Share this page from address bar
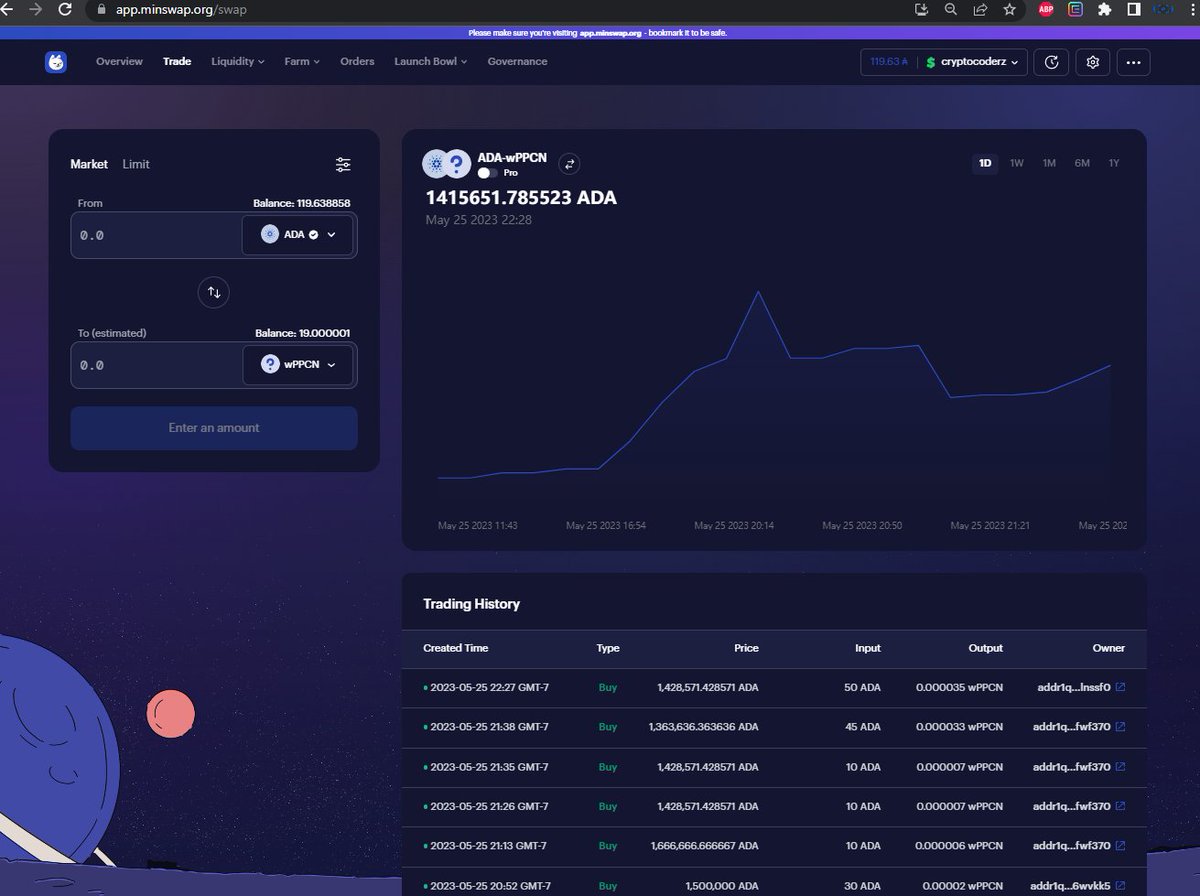 point(980,10)
